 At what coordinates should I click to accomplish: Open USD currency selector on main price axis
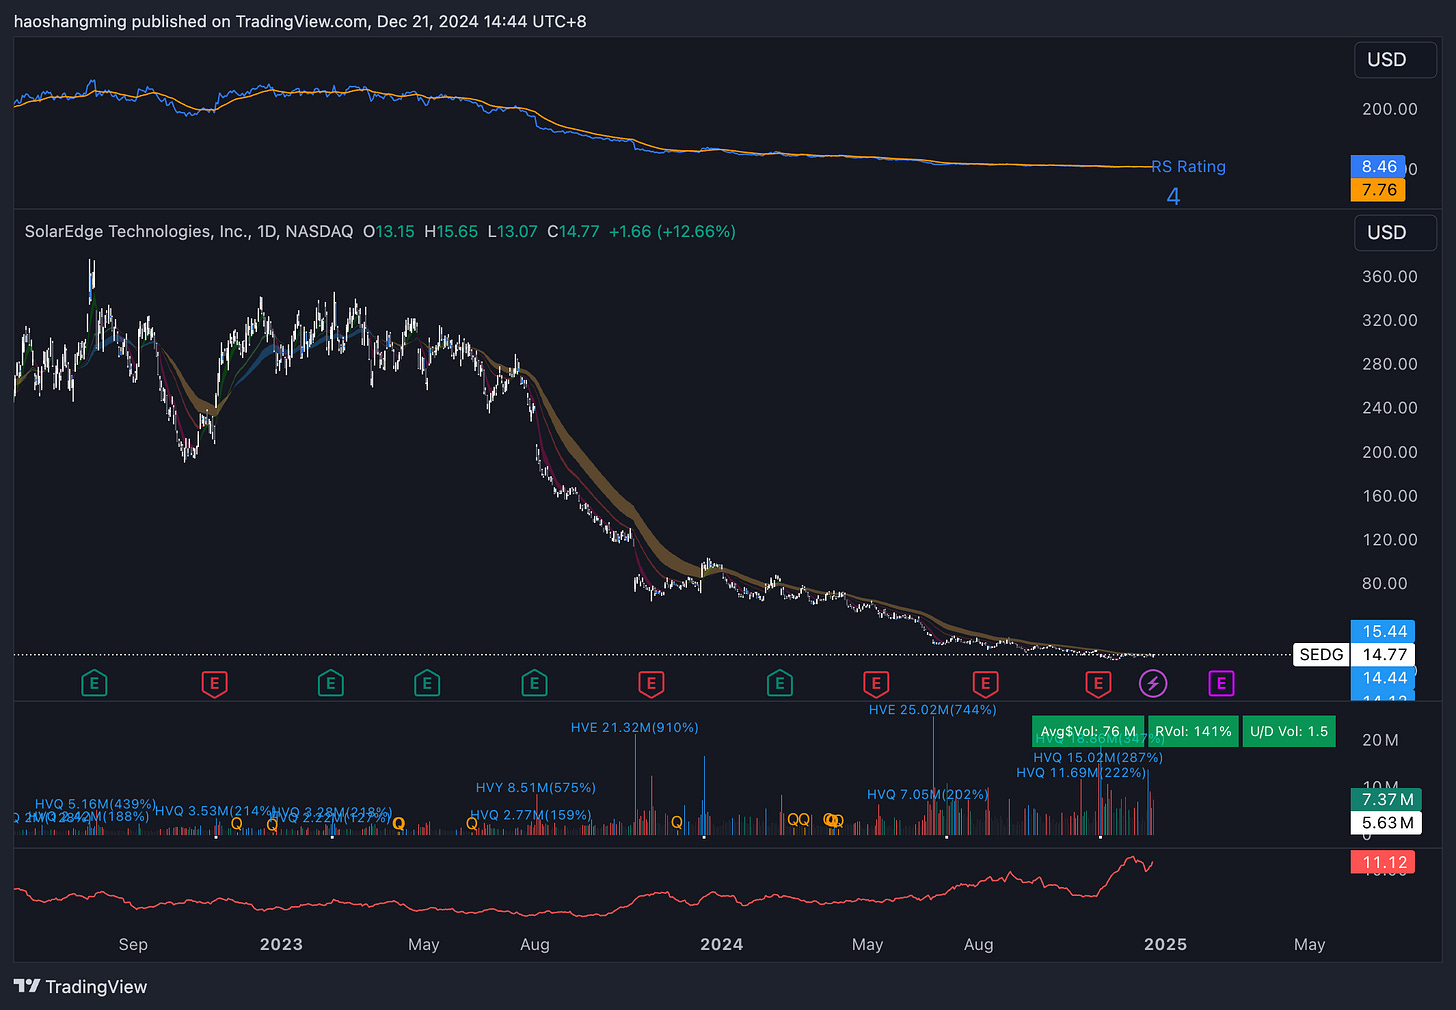click(1395, 233)
